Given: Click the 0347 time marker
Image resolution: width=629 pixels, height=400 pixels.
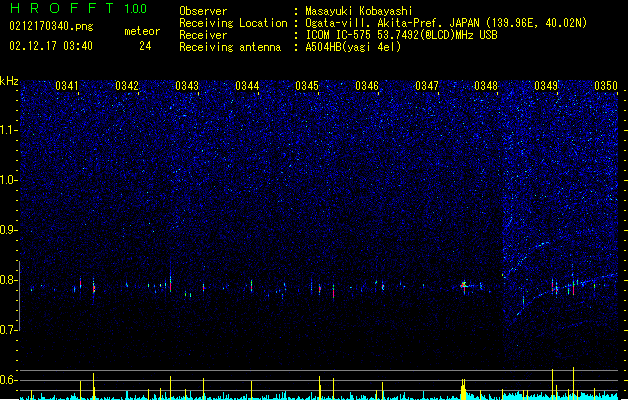Looking at the screenshot, I should (427, 86).
